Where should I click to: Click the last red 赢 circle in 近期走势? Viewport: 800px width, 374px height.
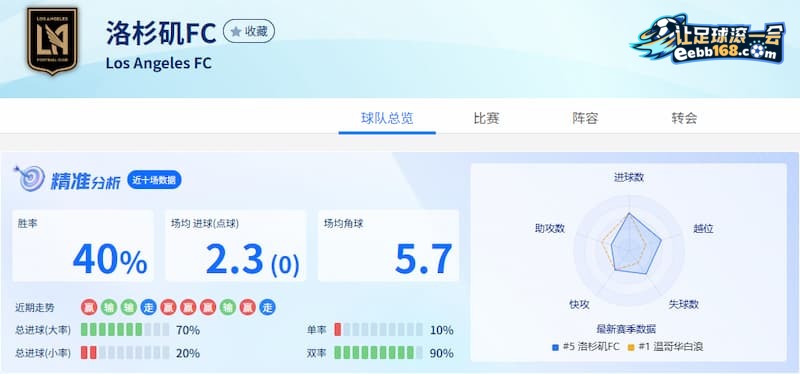[x=247, y=307]
